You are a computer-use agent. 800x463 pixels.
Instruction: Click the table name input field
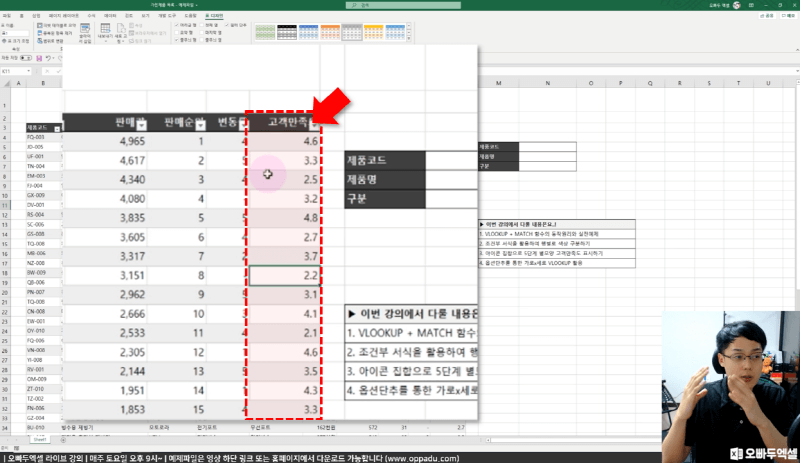(x=15, y=33)
